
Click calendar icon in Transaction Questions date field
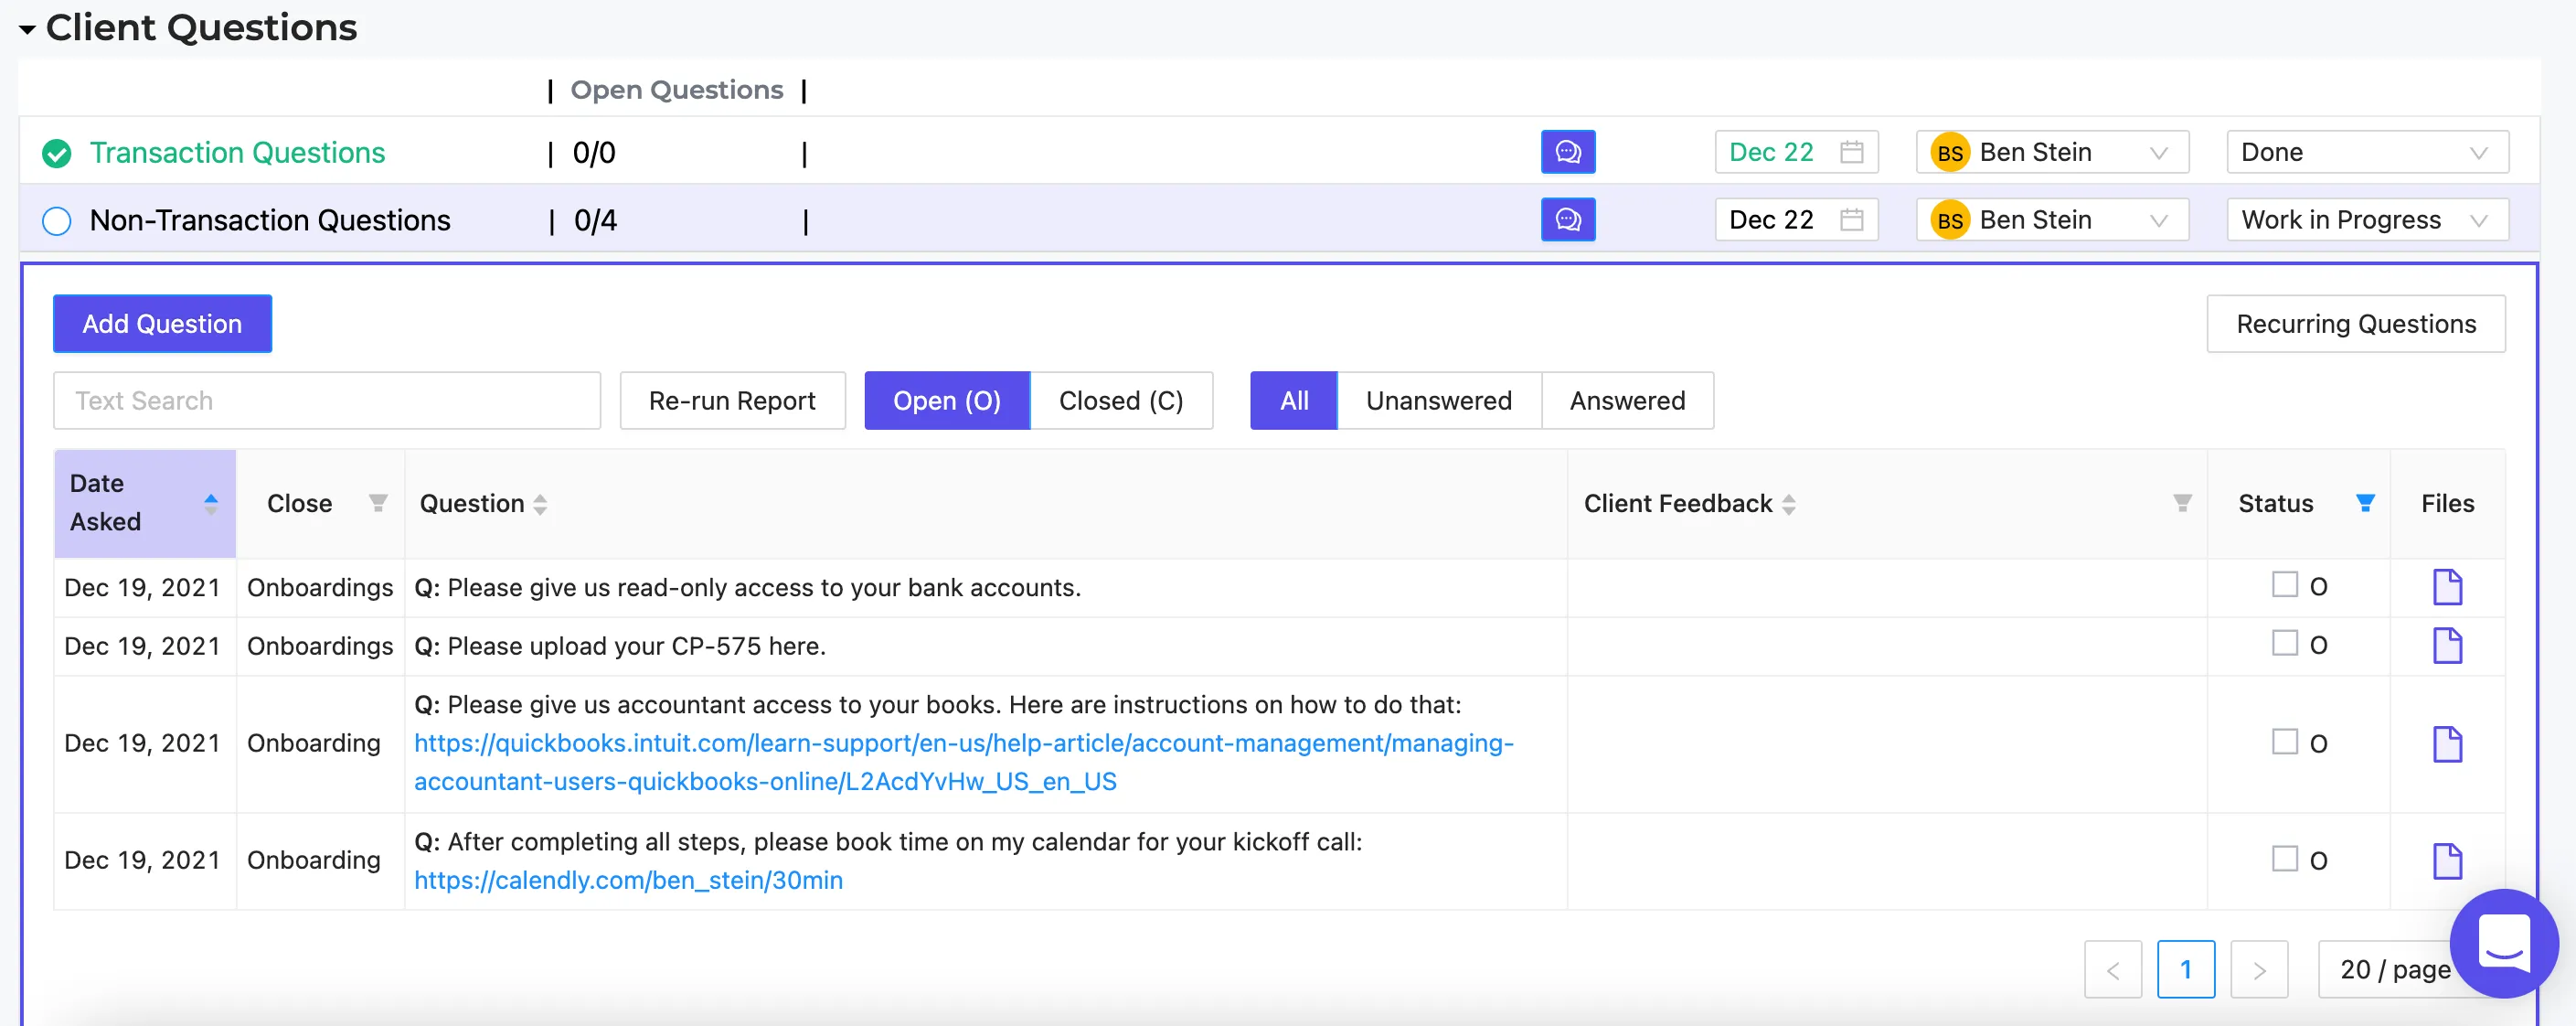click(1851, 152)
